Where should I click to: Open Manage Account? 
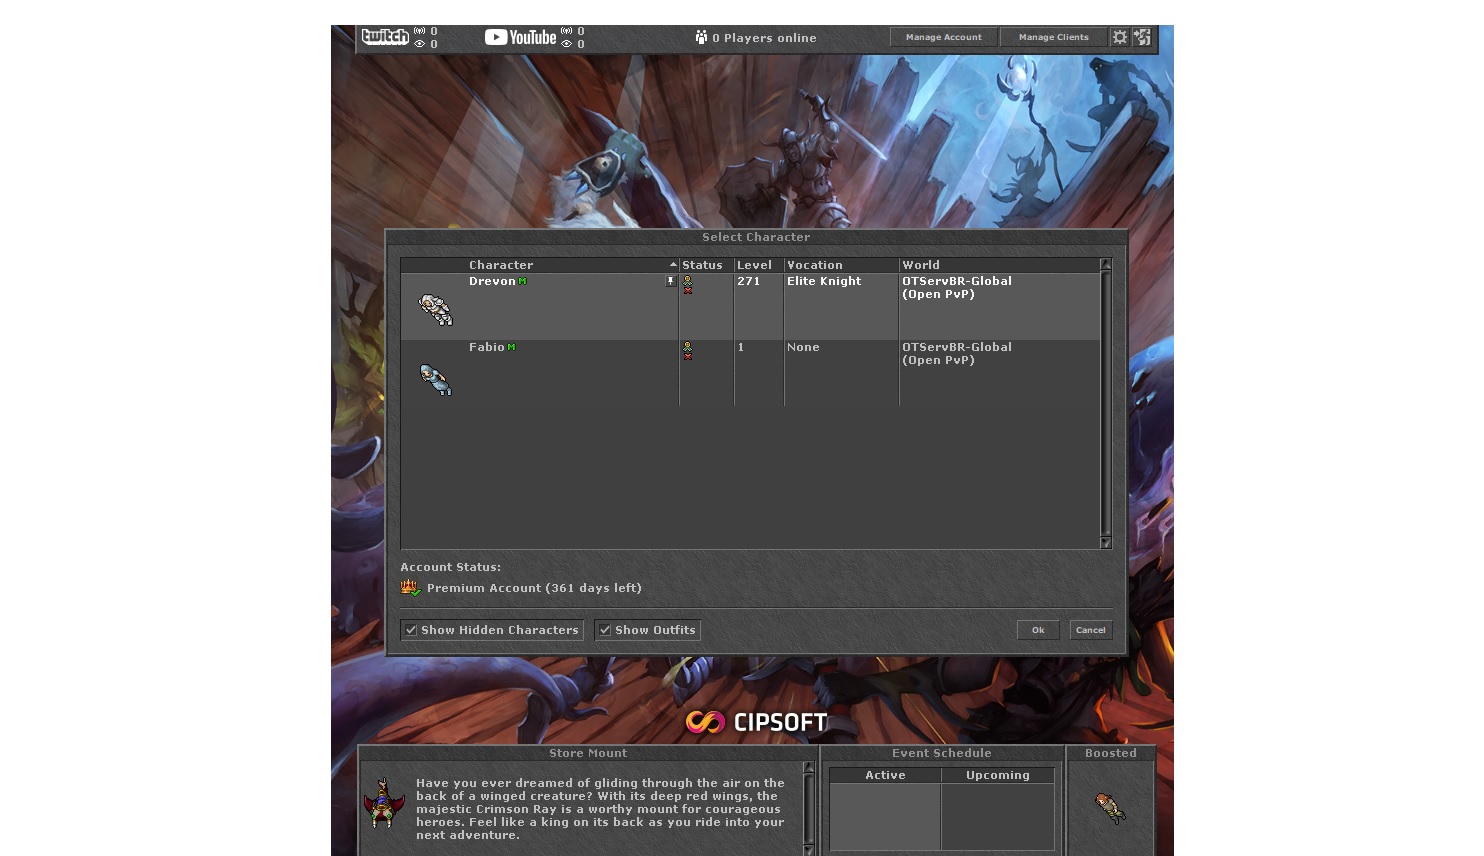point(944,37)
